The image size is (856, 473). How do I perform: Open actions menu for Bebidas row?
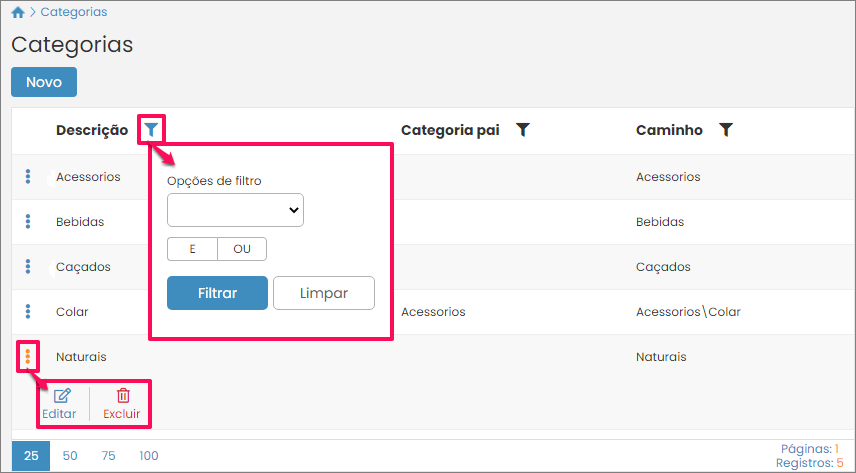click(28, 222)
